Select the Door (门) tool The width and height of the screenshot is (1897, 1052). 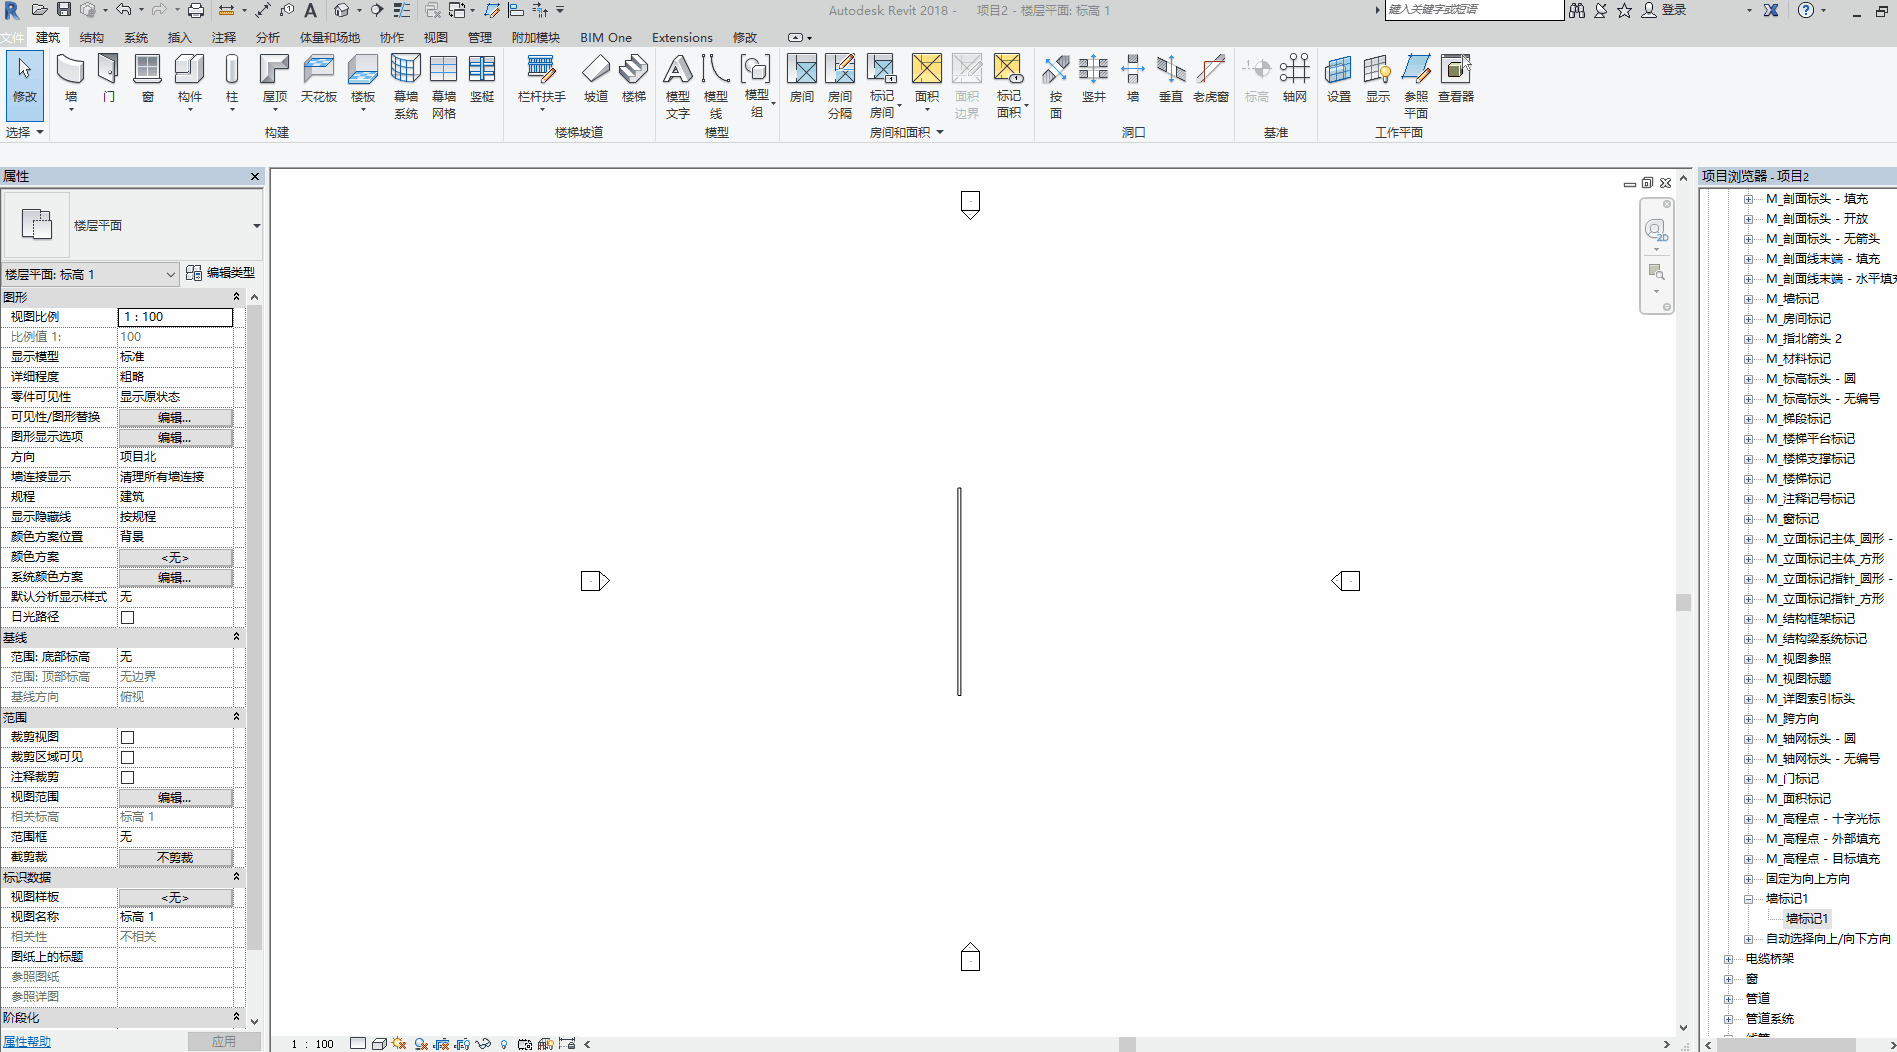108,79
